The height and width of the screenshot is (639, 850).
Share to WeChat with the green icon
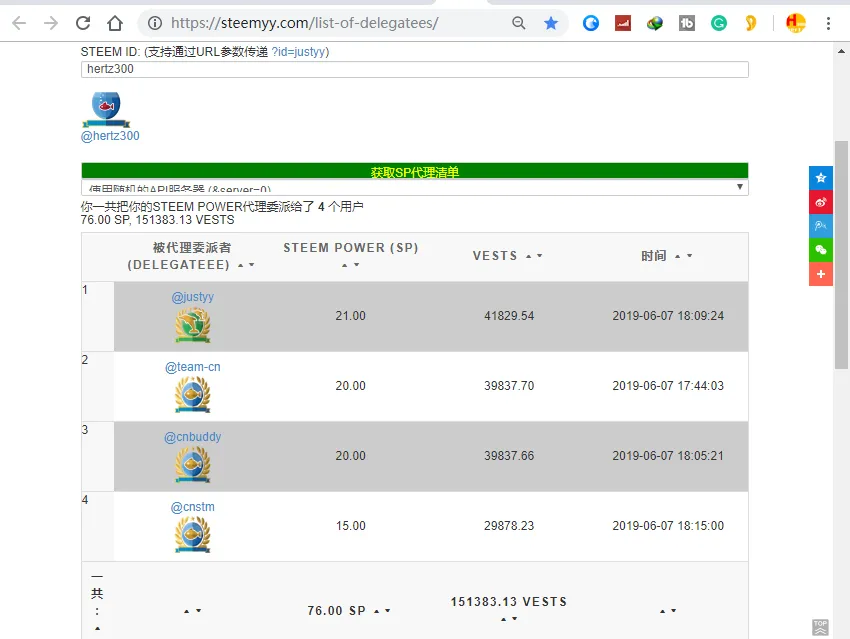coord(821,250)
